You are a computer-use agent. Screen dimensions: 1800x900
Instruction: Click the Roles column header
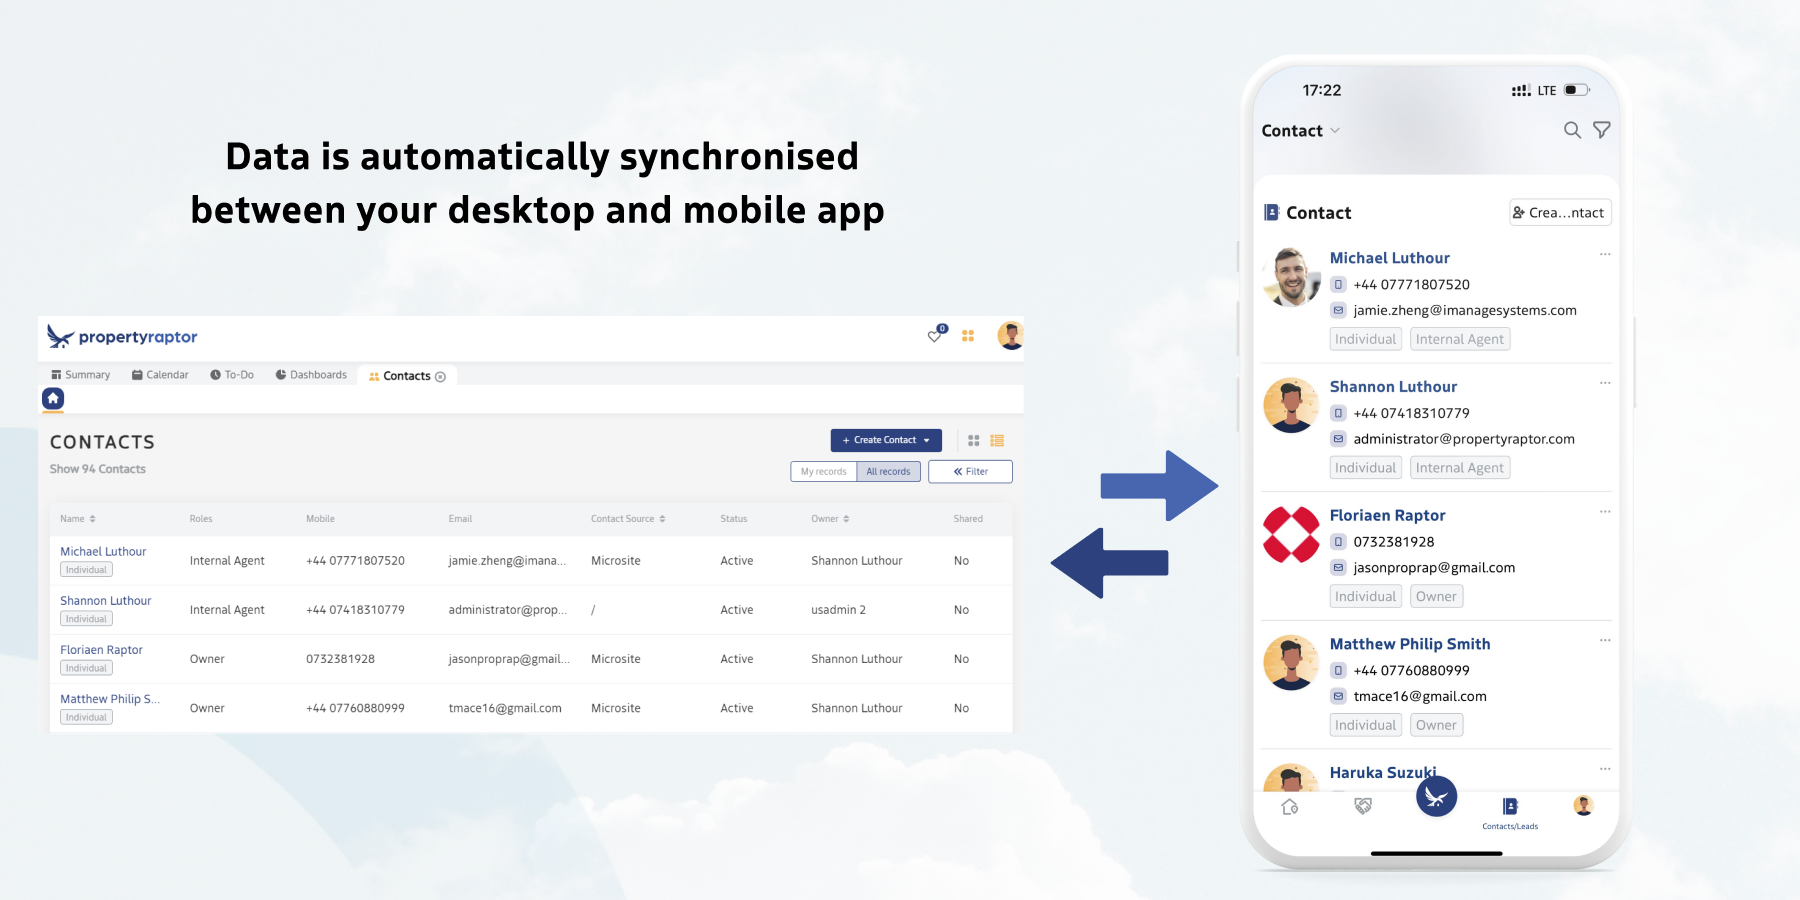[201, 519]
